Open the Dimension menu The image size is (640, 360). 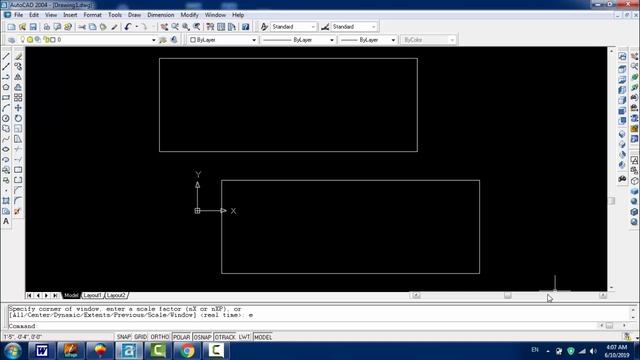[160, 15]
